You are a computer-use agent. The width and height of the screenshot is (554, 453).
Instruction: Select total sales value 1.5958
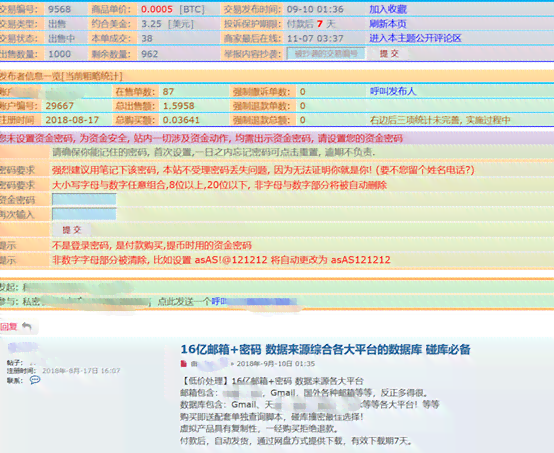coord(178,106)
